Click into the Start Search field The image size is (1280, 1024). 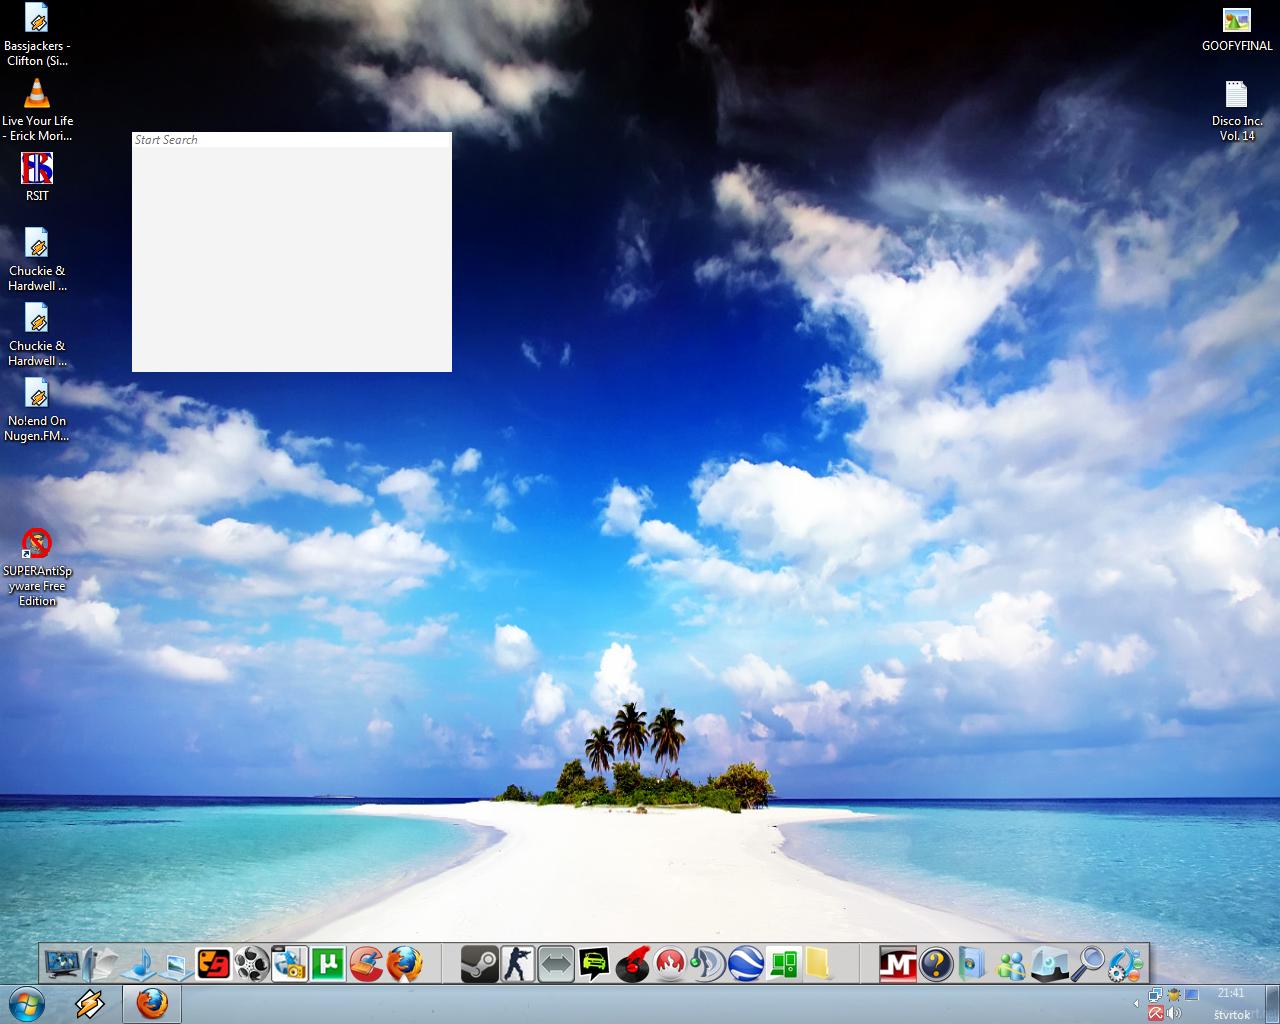tap(290, 140)
